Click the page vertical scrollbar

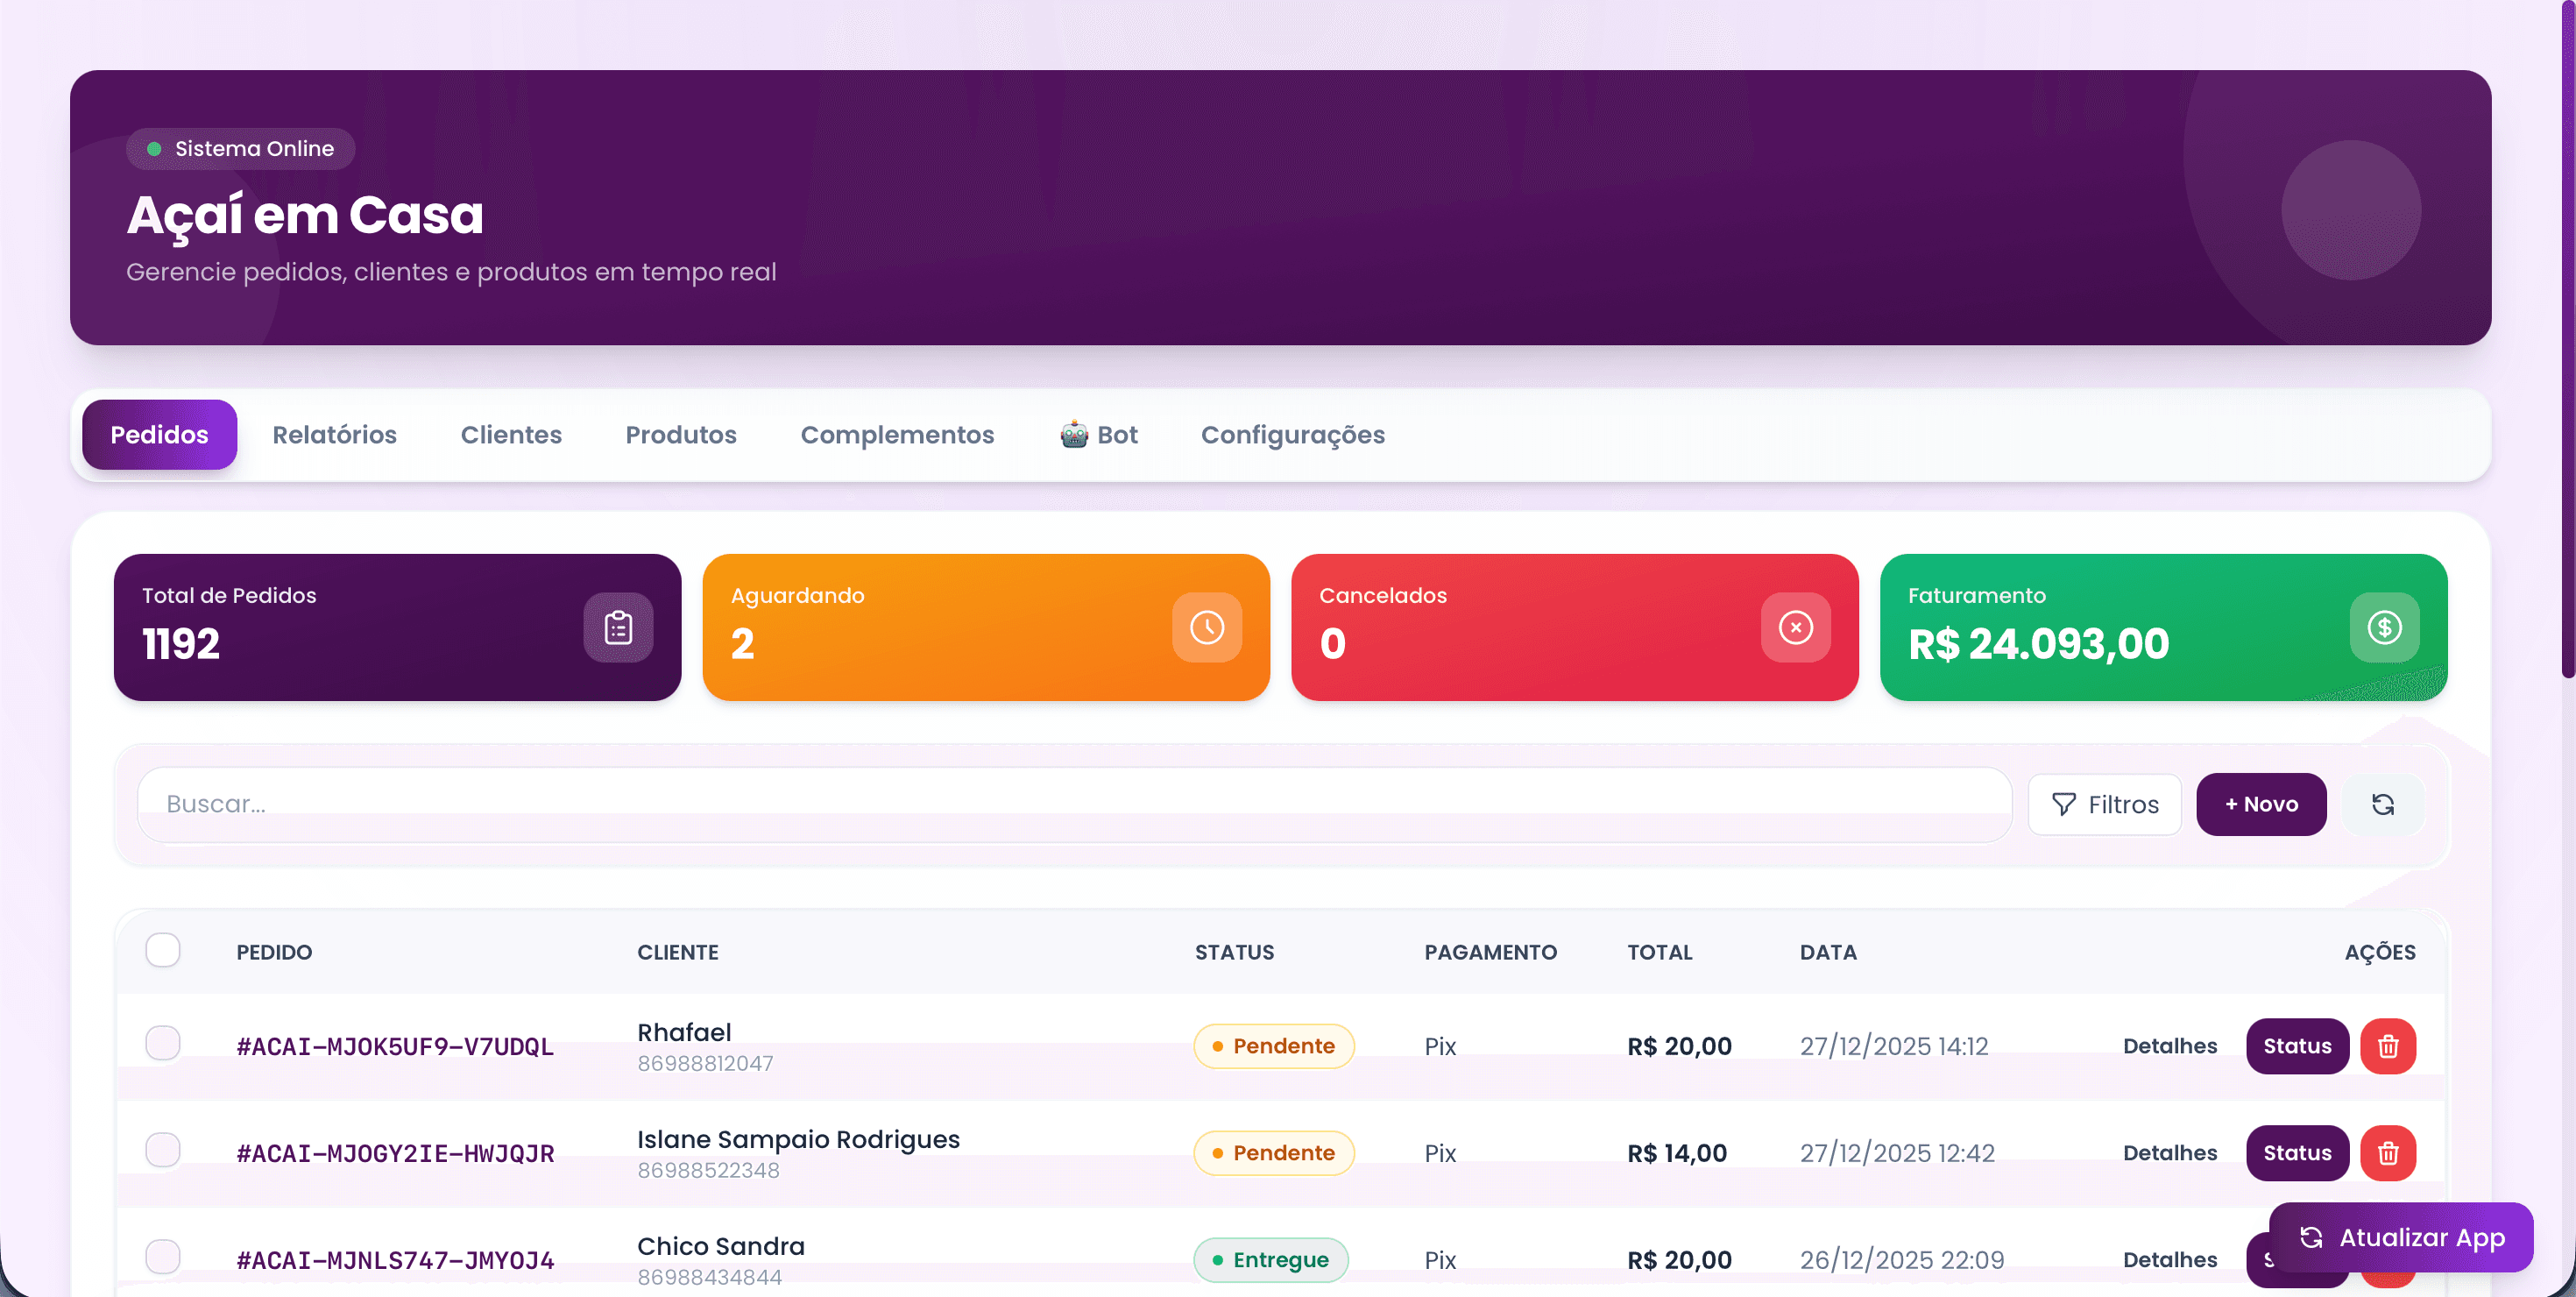tap(2566, 340)
